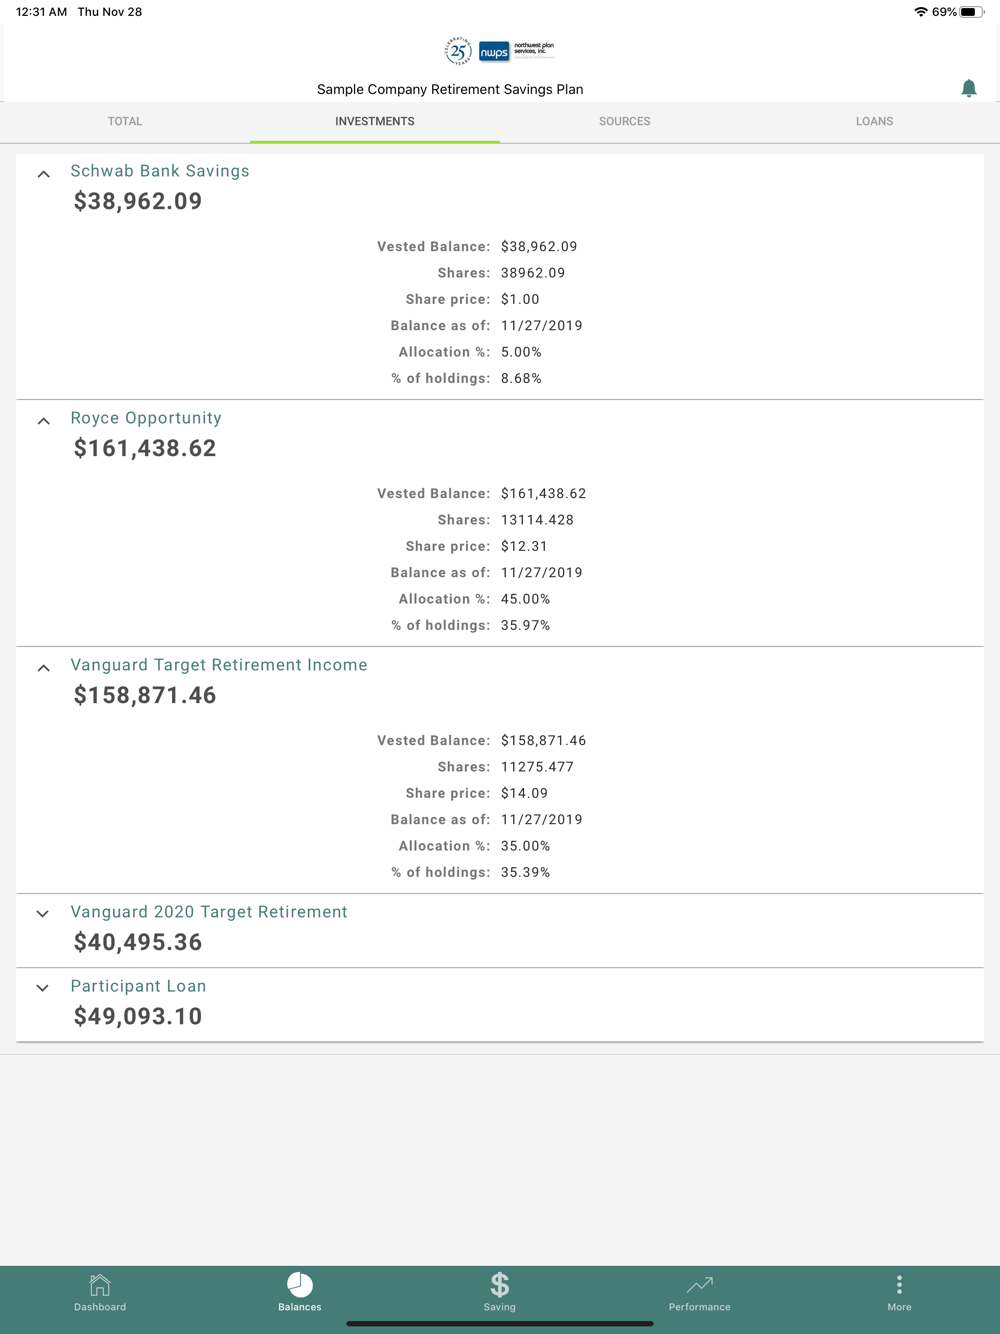Open the More three-dots menu

[899, 1285]
